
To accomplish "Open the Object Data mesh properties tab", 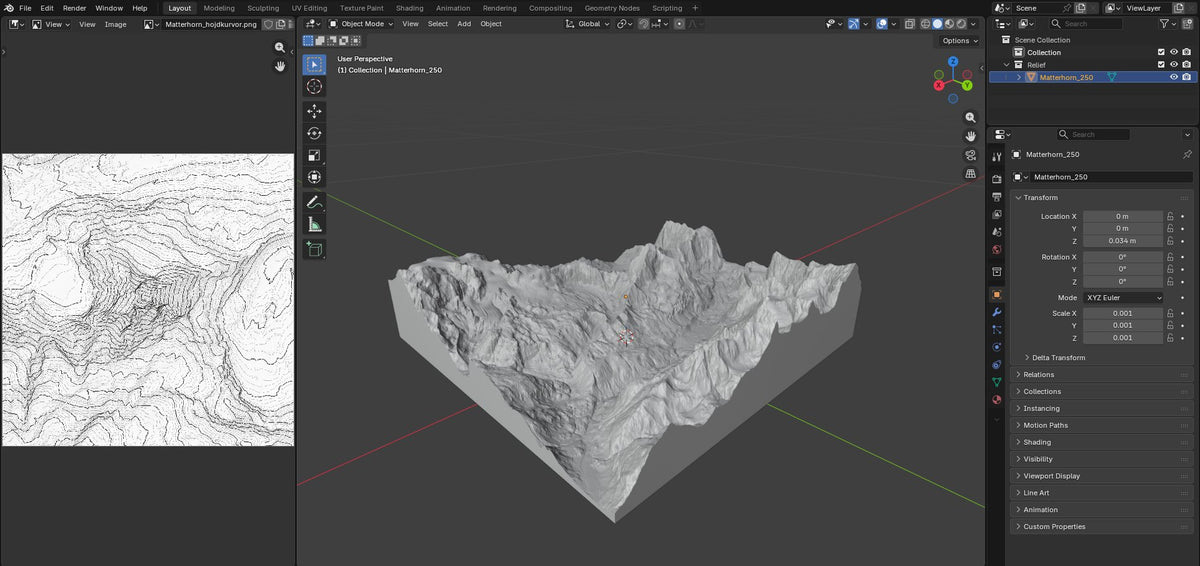I will 996,382.
